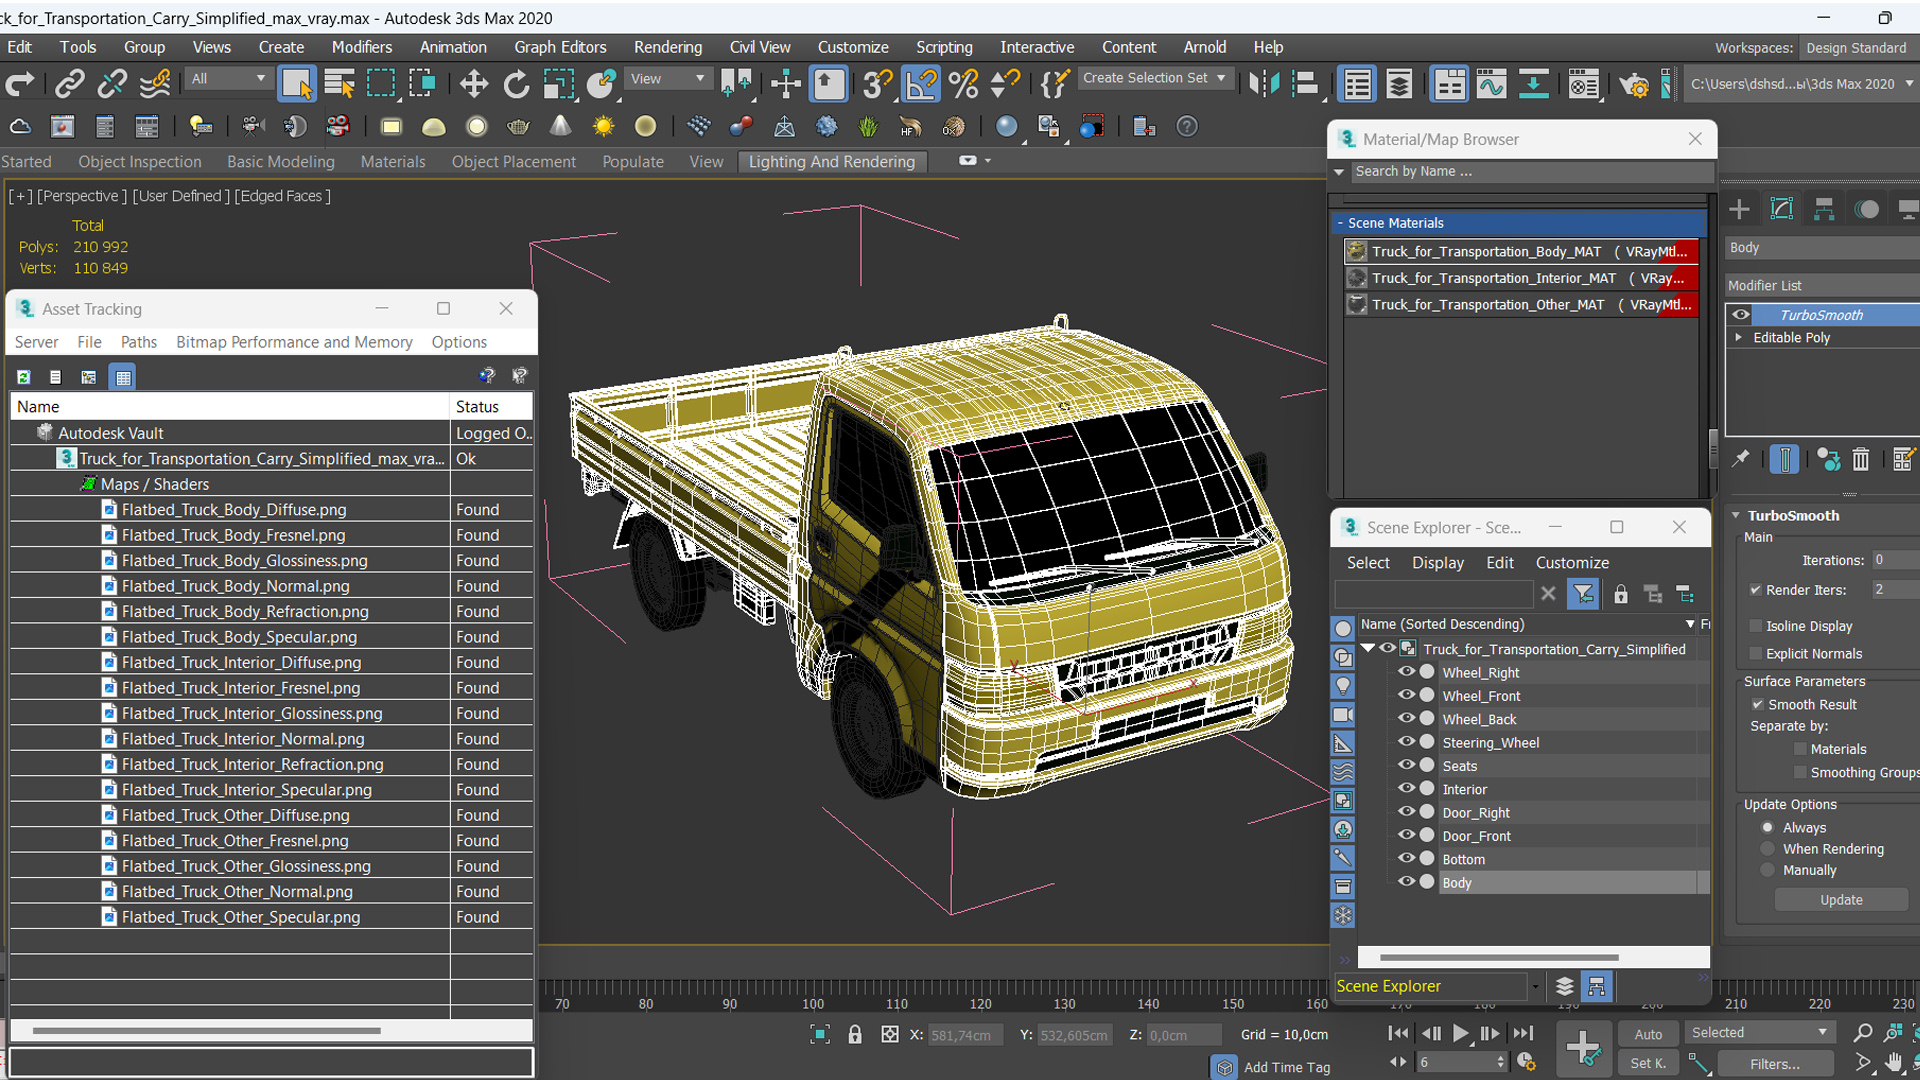1920x1080 pixels.
Task: Switch to Object Inspection ribbon tab
Action: pyautogui.click(x=140, y=162)
